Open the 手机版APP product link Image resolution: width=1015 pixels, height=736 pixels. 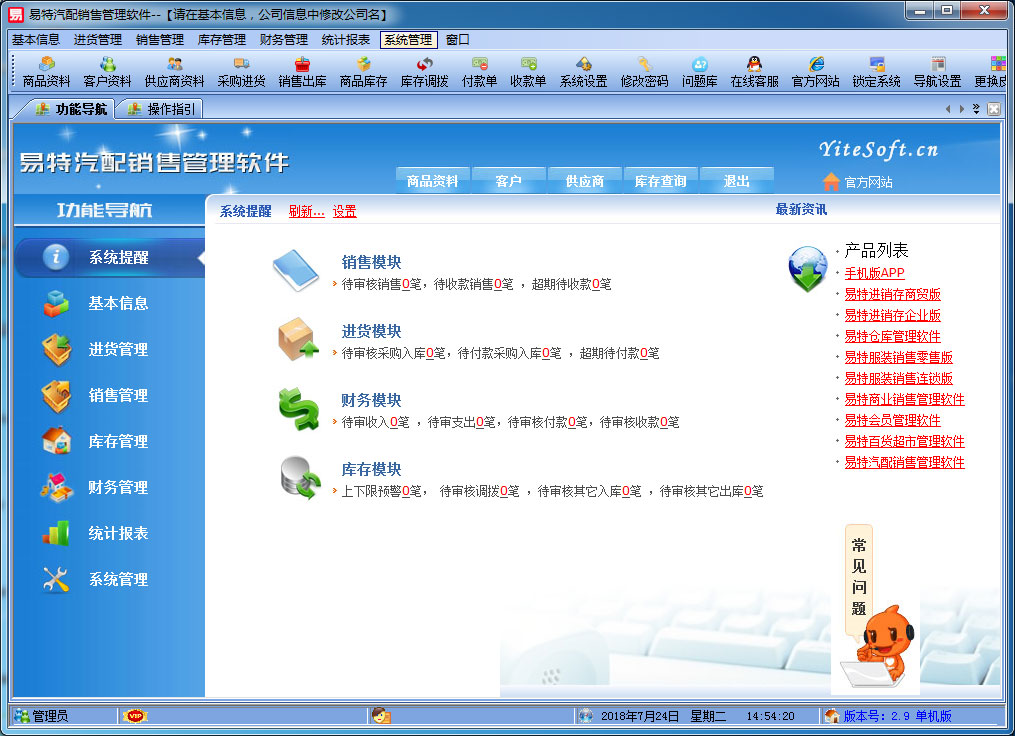click(x=875, y=273)
